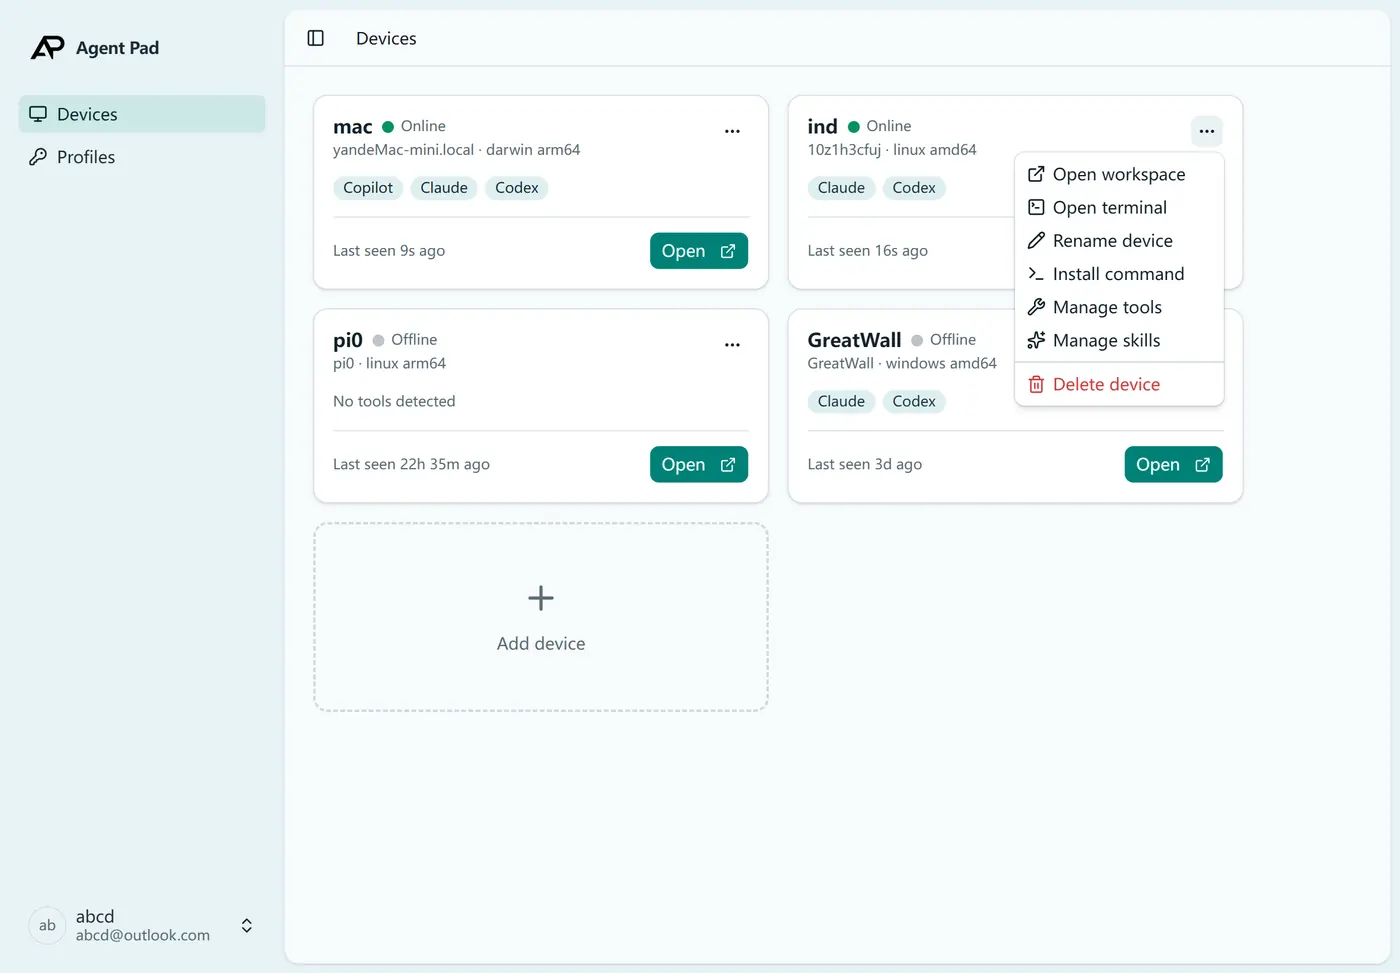Image resolution: width=1400 pixels, height=973 pixels.
Task: Click the Agent Pad app title
Action: [117, 48]
